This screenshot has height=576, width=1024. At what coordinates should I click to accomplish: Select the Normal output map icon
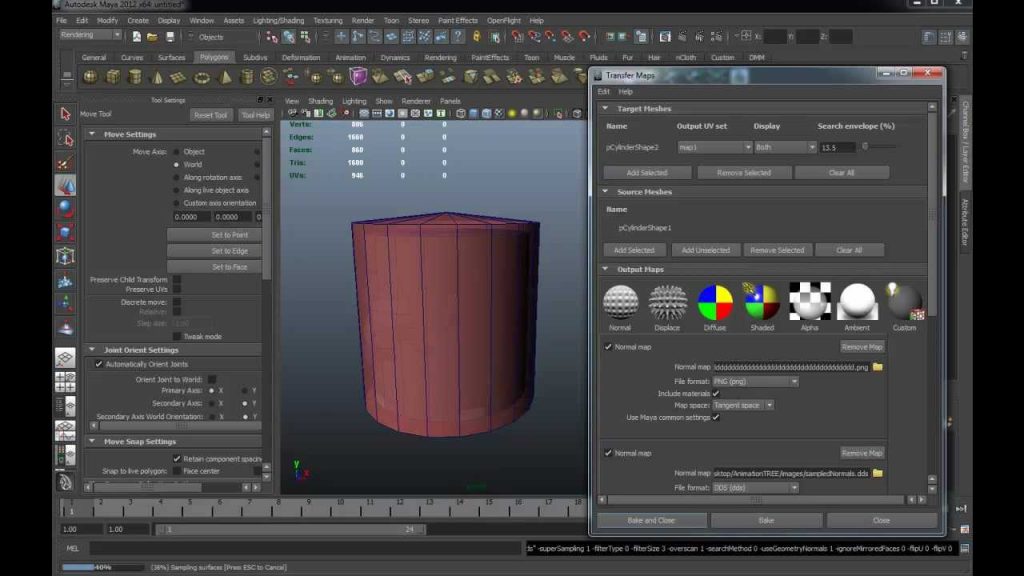click(x=620, y=301)
